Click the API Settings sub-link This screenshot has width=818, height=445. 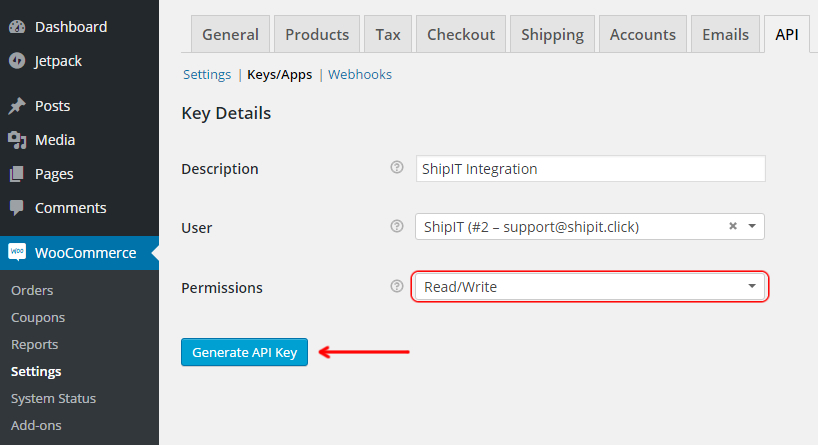pos(207,75)
